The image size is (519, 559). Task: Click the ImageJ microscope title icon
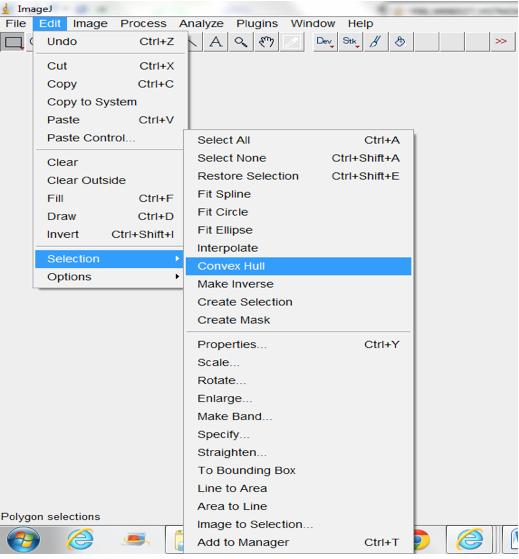6,8
